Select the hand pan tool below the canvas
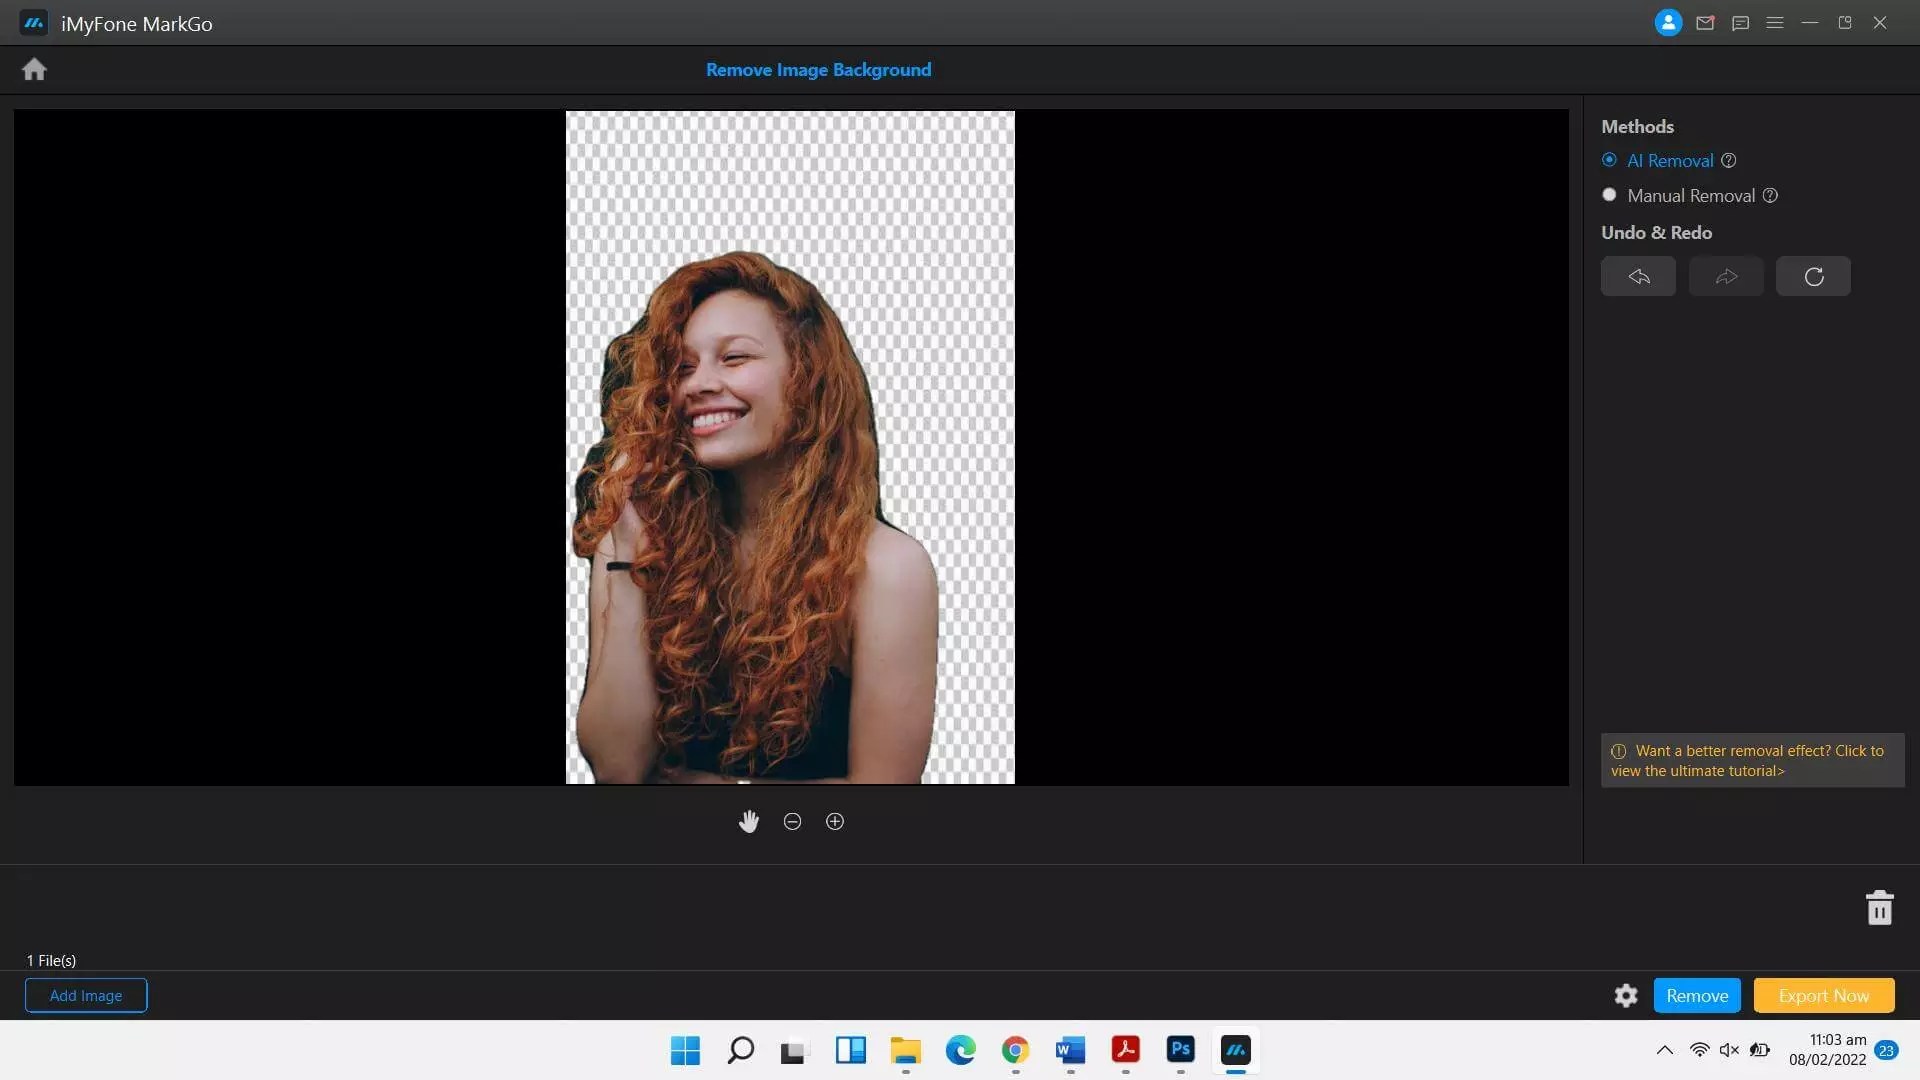 pyautogui.click(x=749, y=821)
